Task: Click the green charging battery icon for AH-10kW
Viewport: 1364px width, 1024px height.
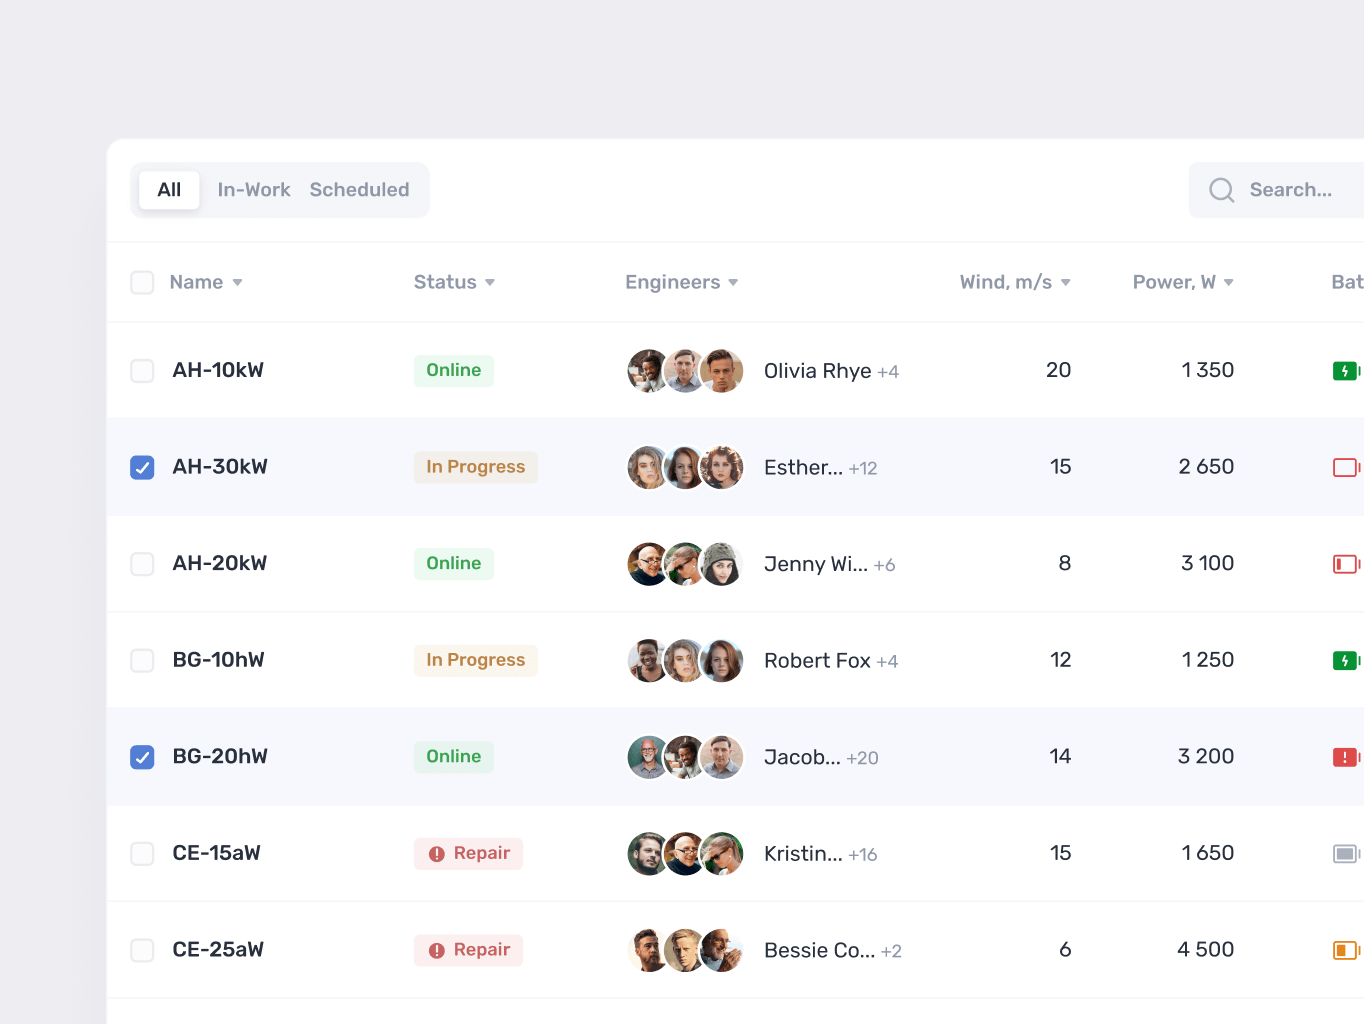Action: pos(1345,371)
